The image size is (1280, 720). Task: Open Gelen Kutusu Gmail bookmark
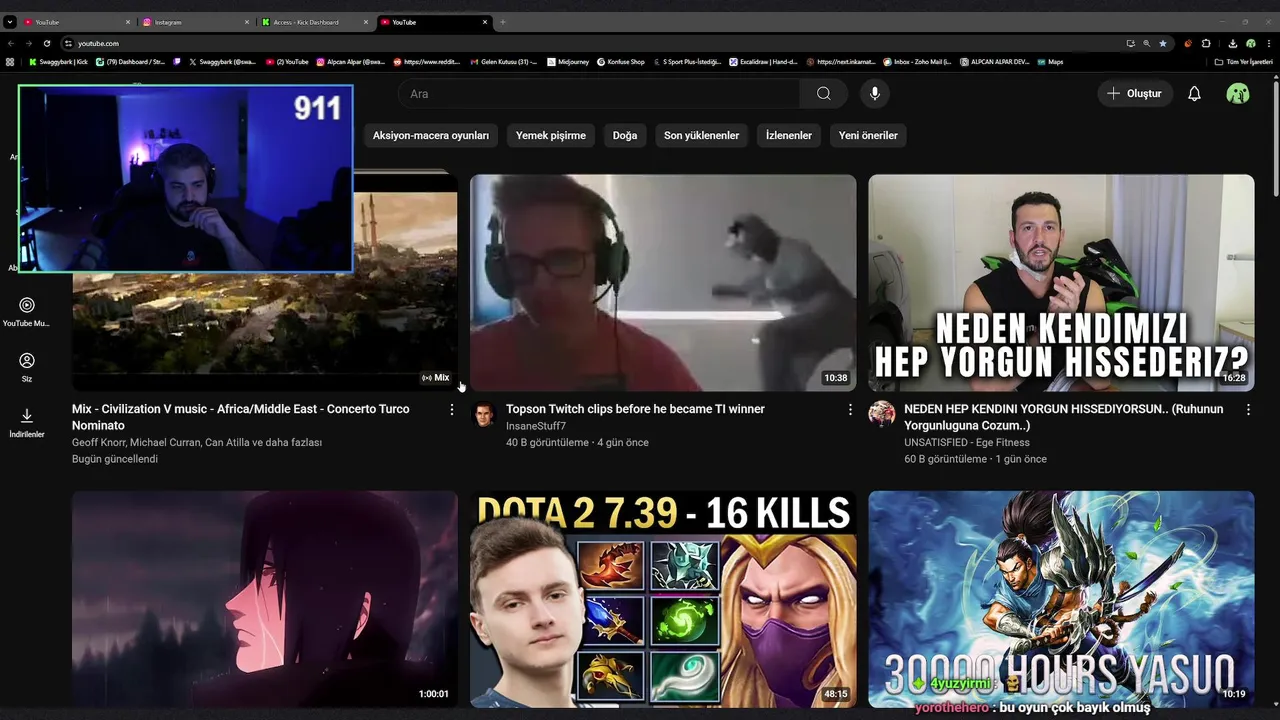tap(504, 62)
